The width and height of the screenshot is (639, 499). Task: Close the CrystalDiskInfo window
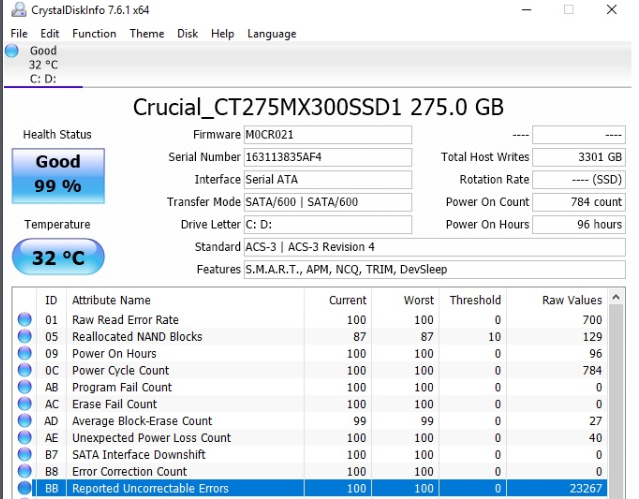(x=611, y=9)
